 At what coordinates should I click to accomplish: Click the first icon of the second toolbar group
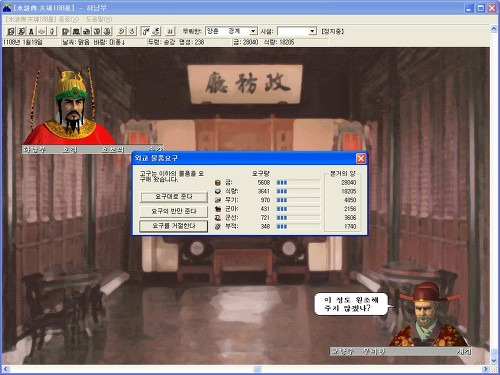tap(66, 31)
